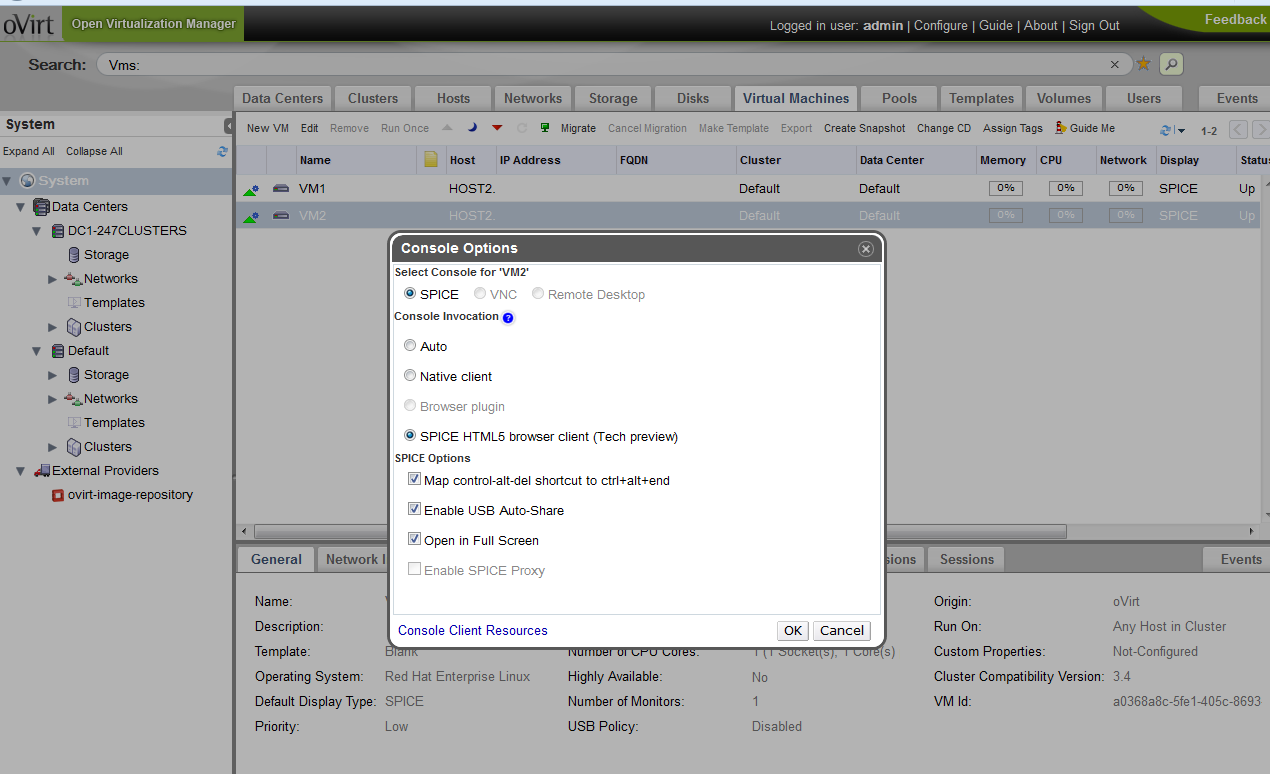
Task: Click the green console monitor icon
Action: [x=545, y=128]
